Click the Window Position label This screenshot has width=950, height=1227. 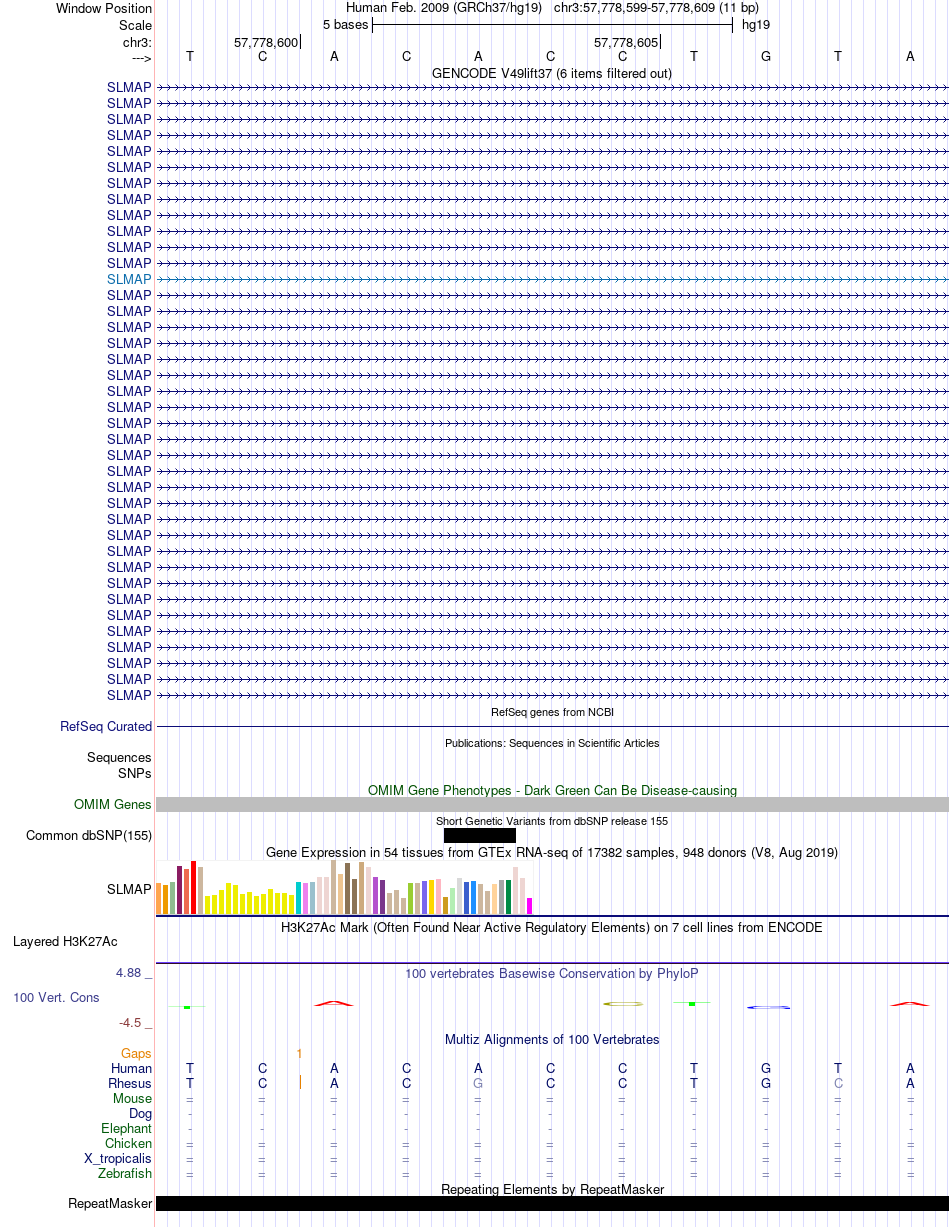(104, 8)
